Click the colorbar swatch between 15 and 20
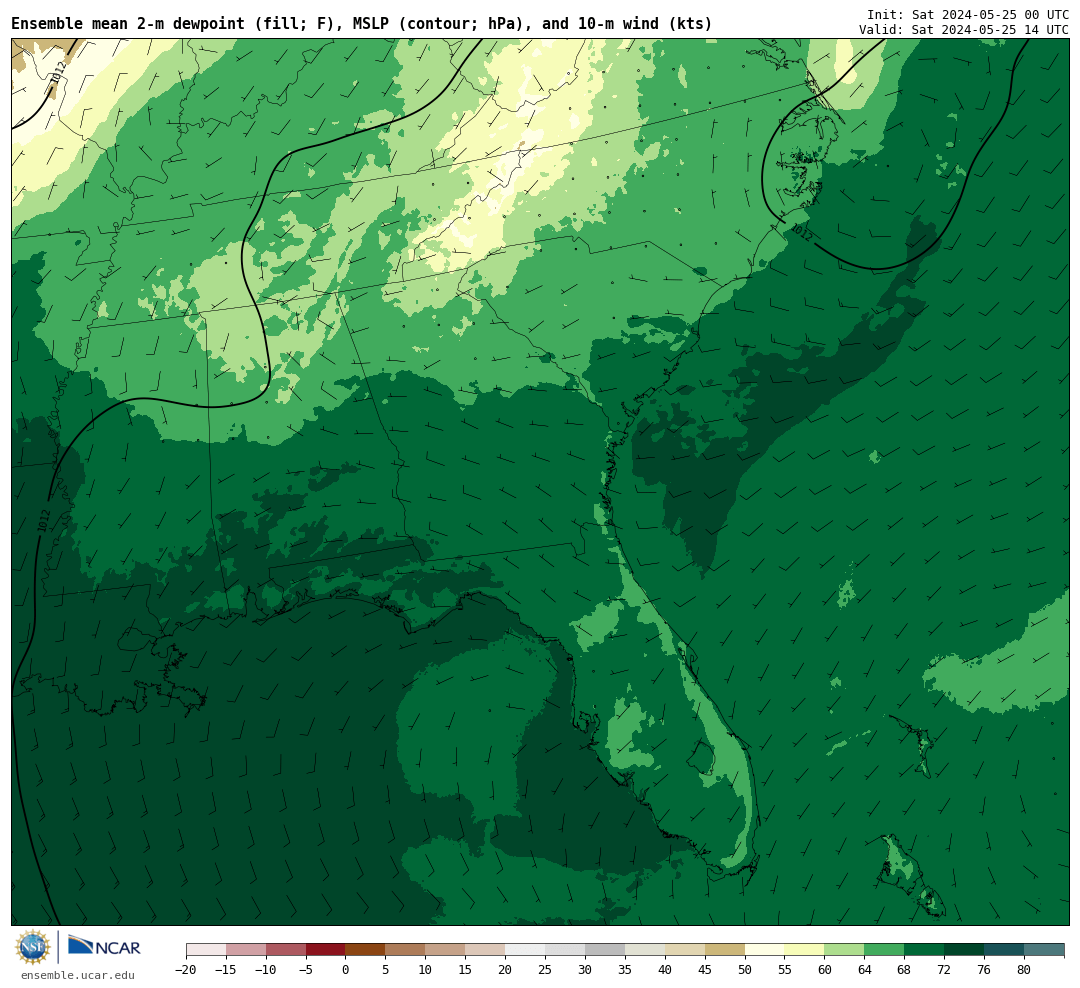 click(486, 950)
